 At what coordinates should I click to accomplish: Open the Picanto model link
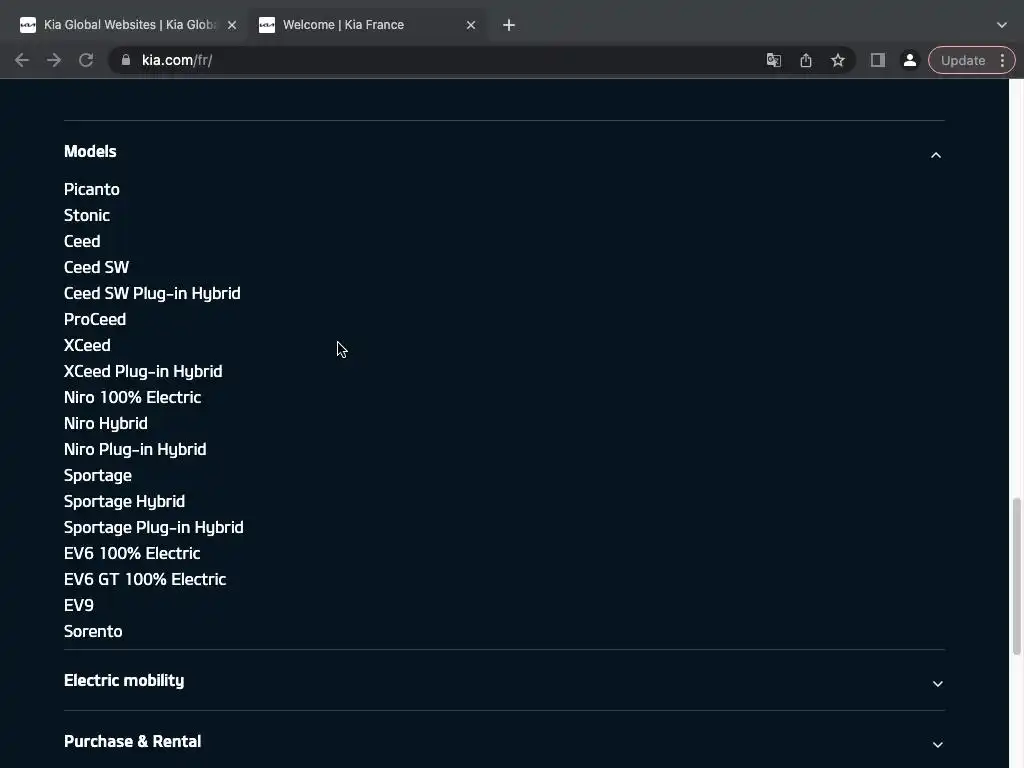click(92, 189)
